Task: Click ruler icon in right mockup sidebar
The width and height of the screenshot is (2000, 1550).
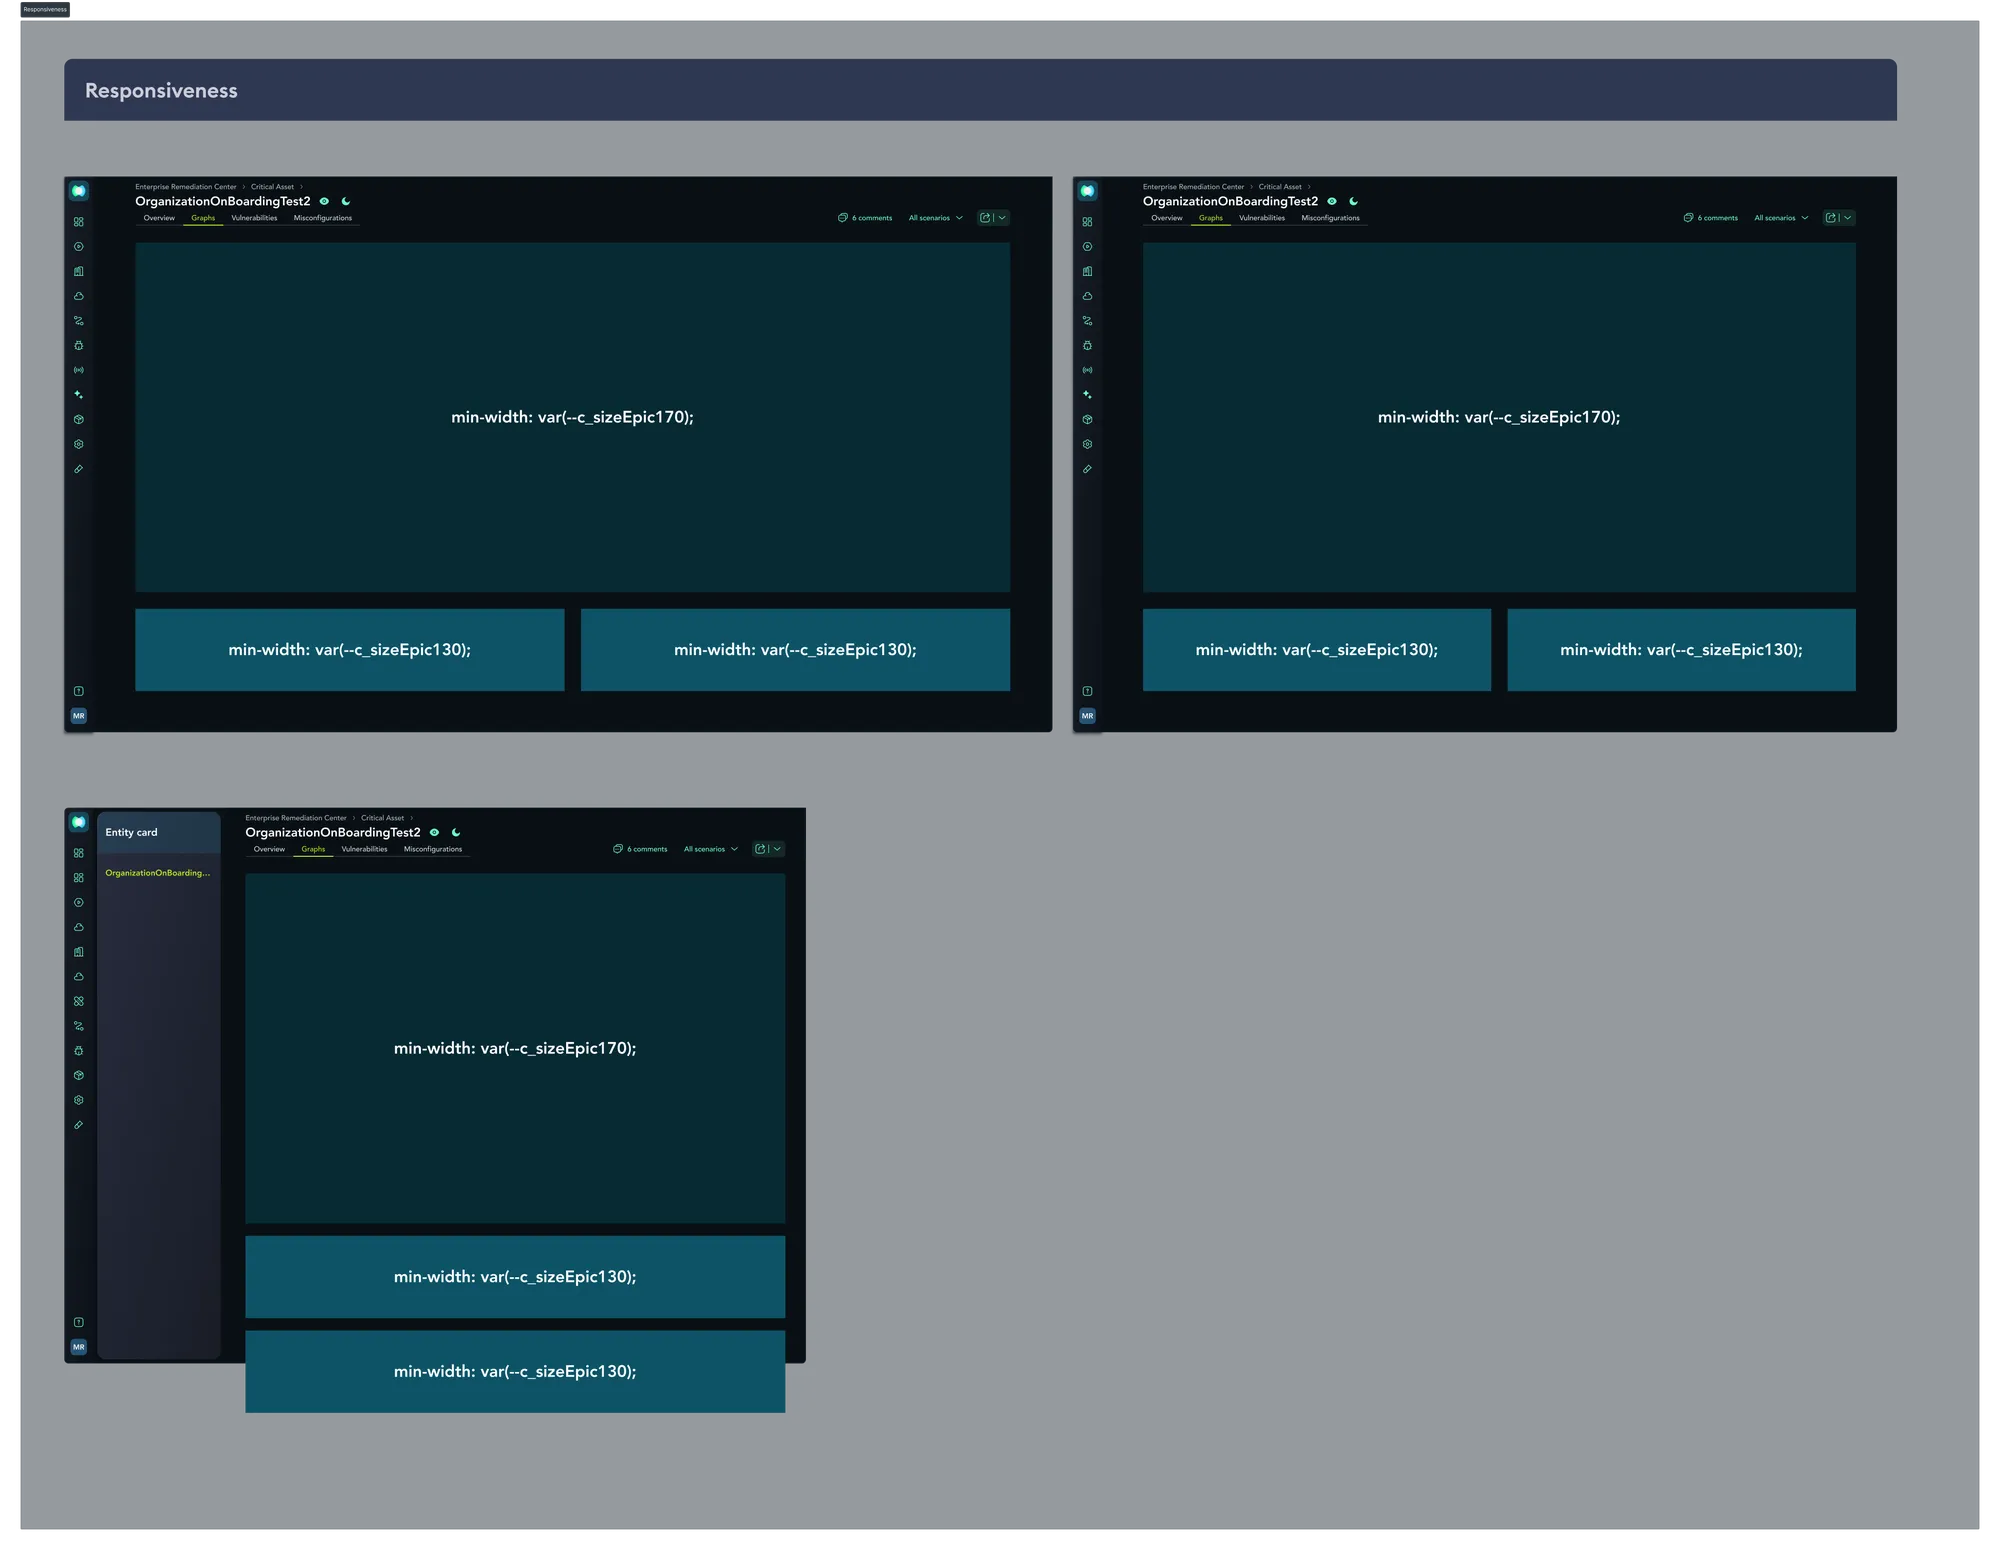Action: coord(1087,469)
